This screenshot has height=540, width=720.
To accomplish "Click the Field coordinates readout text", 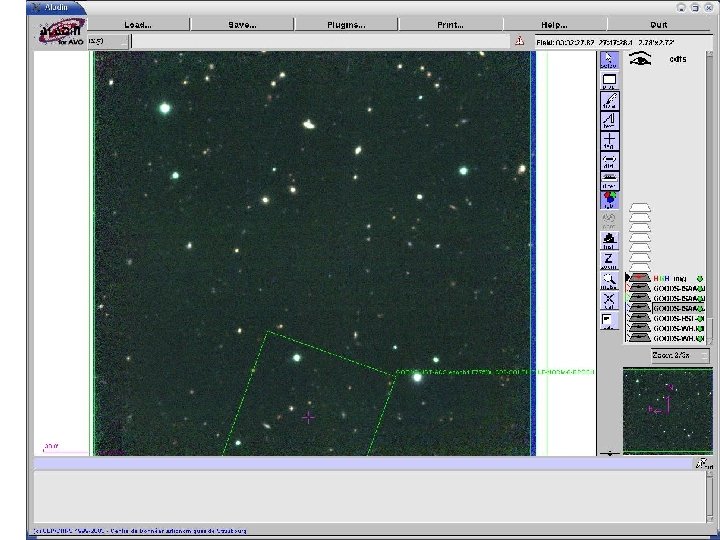I will (605, 42).
